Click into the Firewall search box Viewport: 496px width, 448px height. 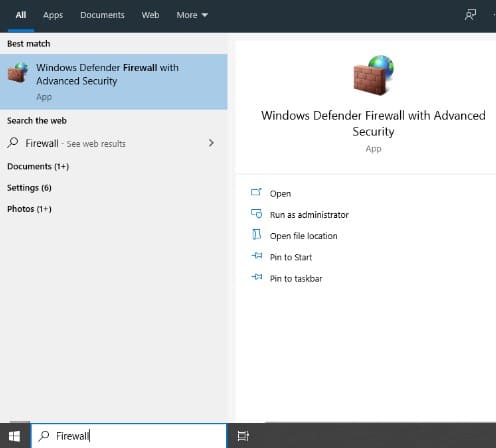[129, 436]
